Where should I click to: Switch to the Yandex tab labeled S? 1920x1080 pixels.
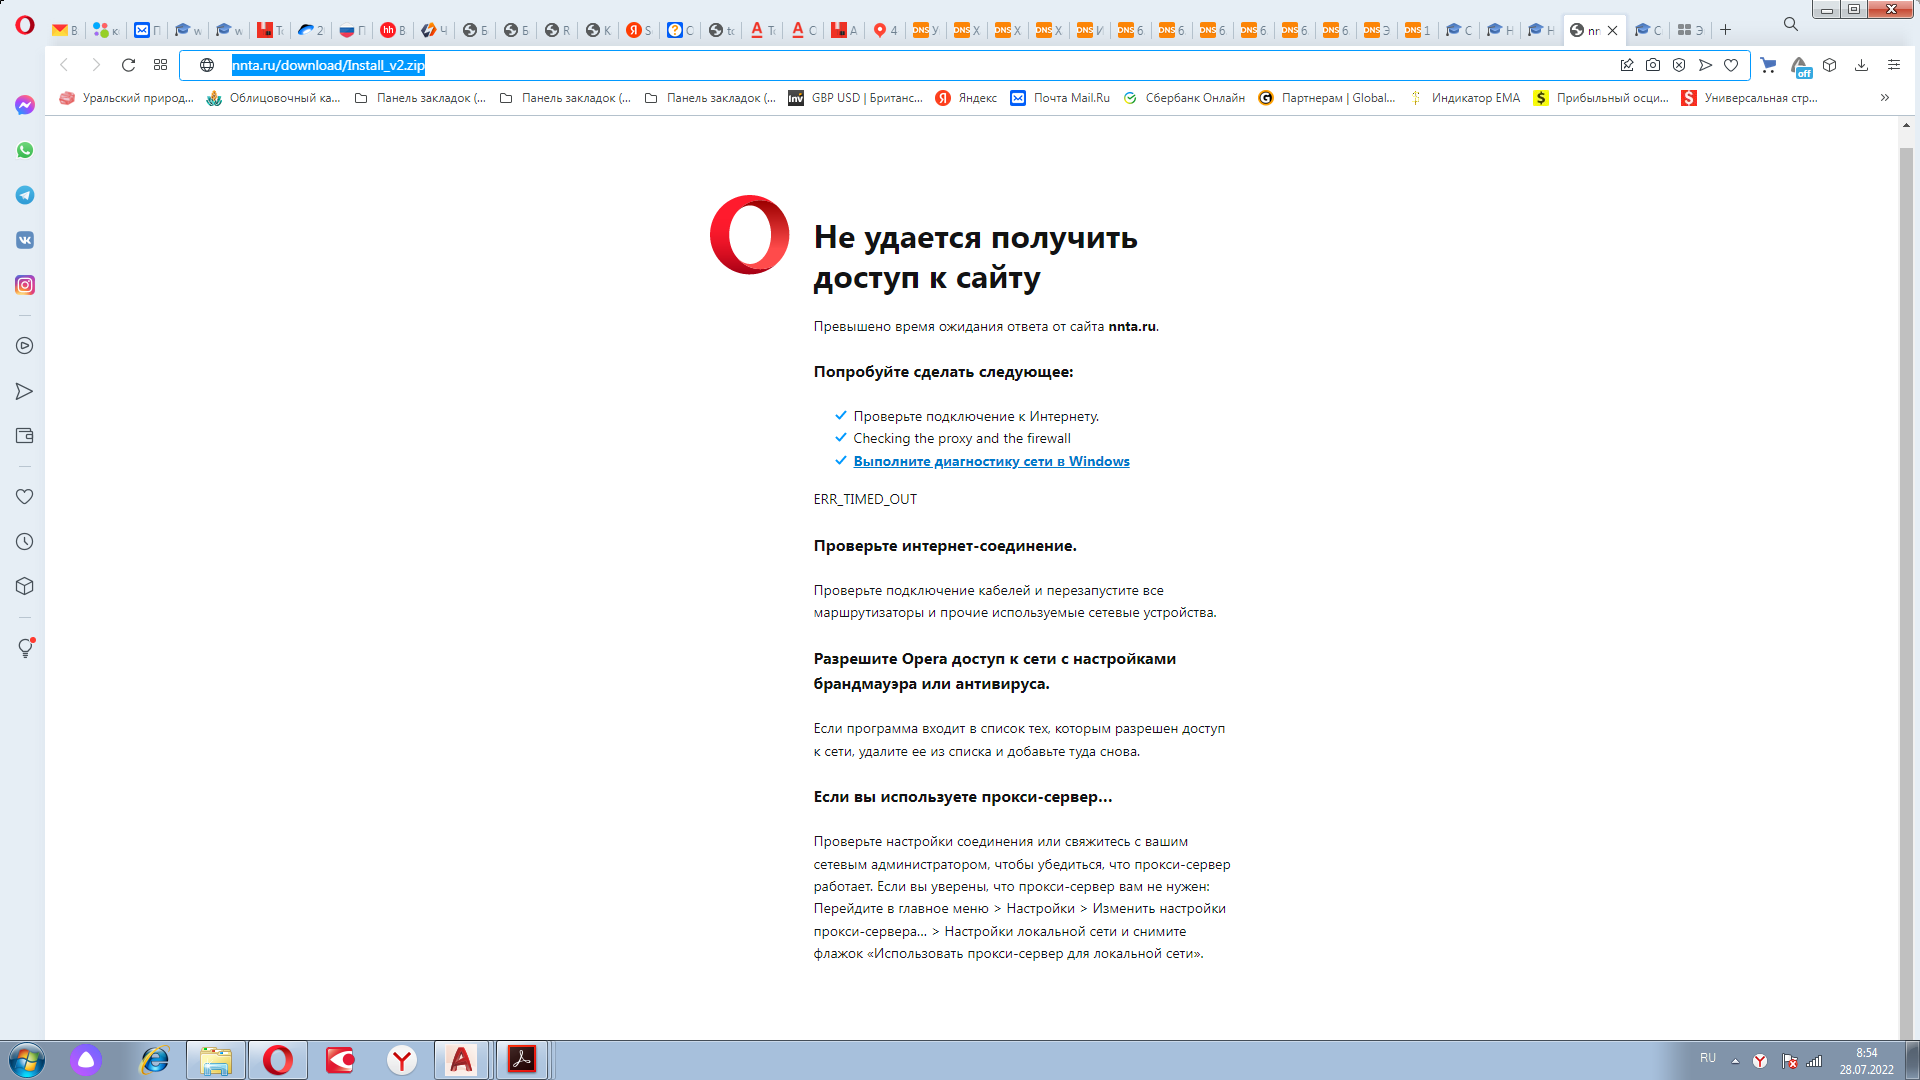coord(639,30)
